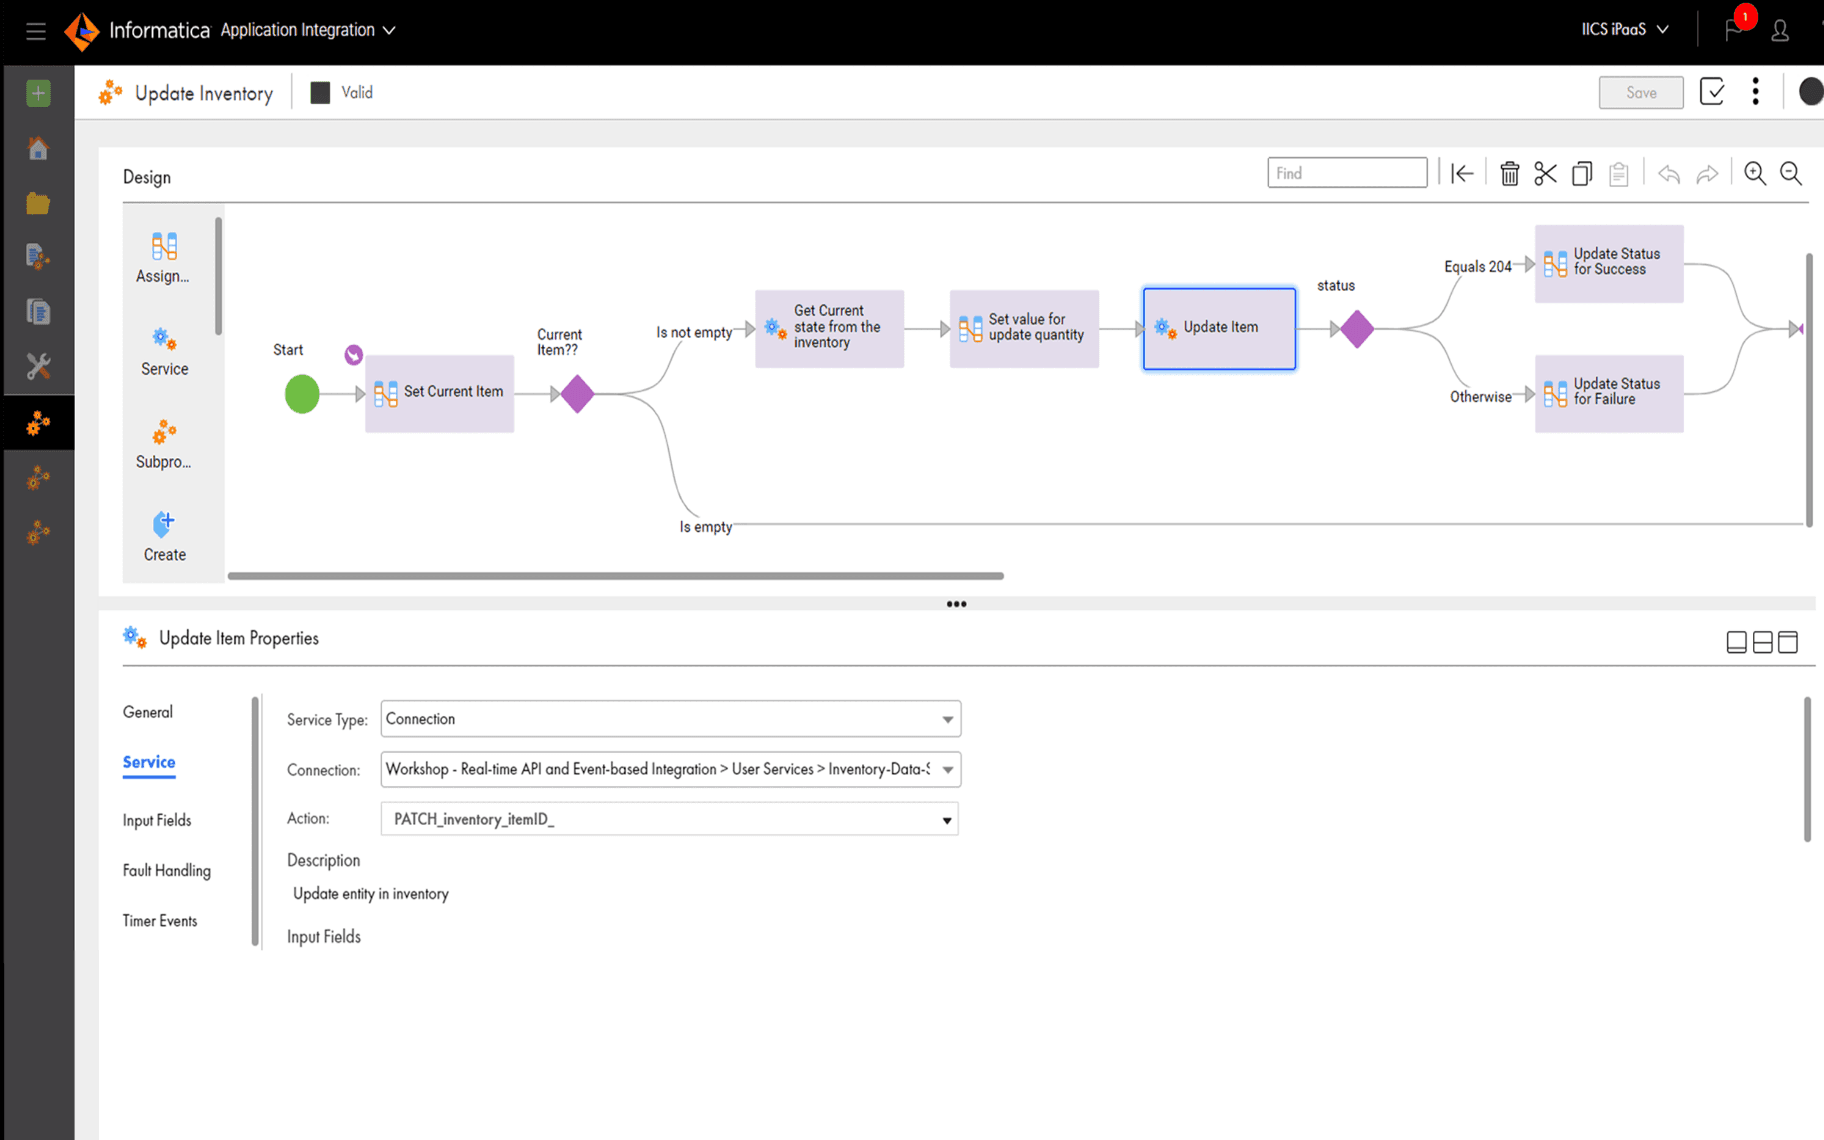This screenshot has height=1140, width=1824.
Task: Open the Explore folder in the left sidebar
Action: (37, 203)
